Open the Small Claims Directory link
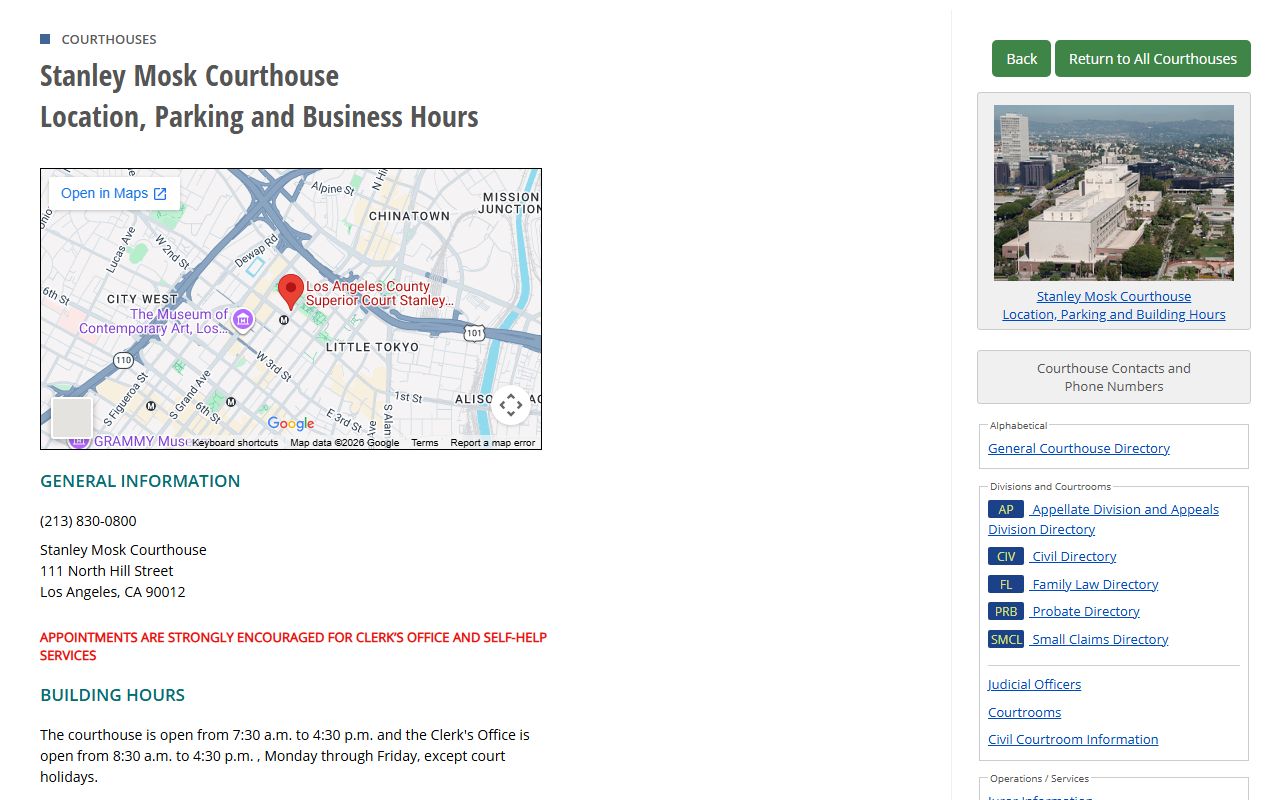The width and height of the screenshot is (1280, 800). (x=1100, y=639)
